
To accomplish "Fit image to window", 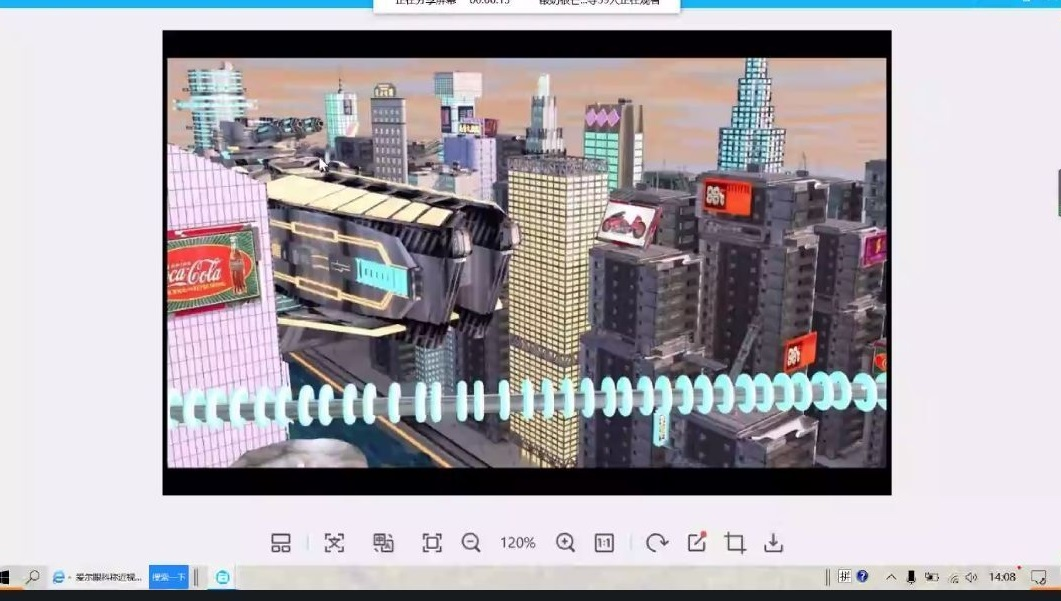I will (432, 543).
